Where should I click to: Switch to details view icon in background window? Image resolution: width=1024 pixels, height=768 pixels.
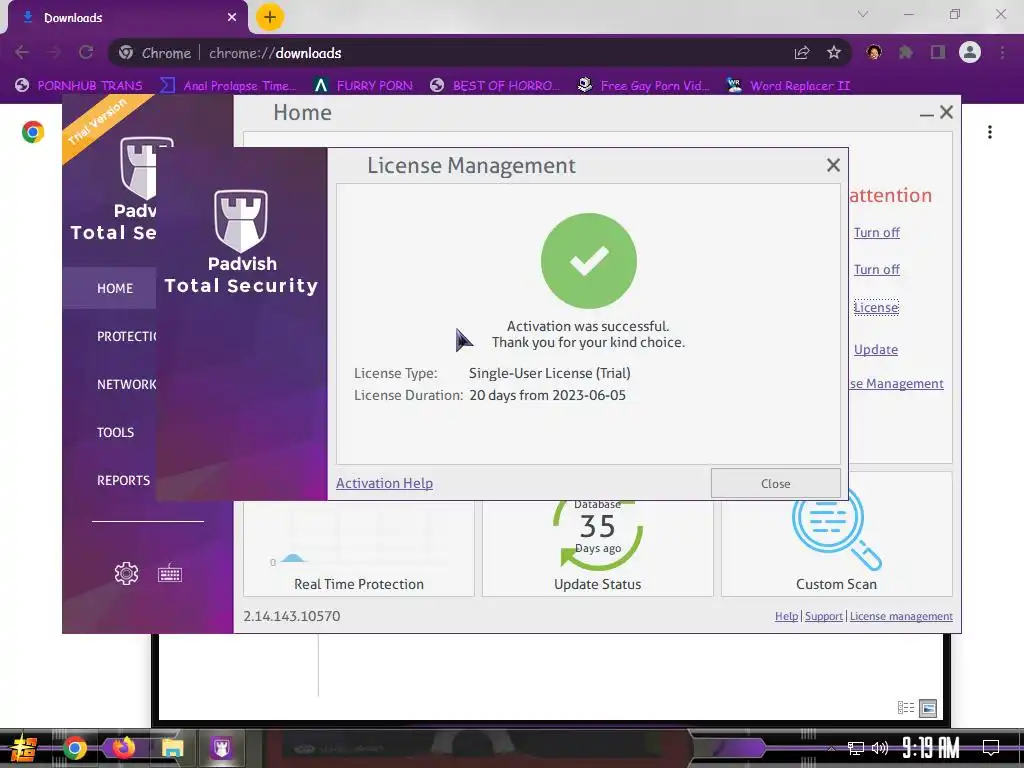pyautogui.click(x=906, y=707)
